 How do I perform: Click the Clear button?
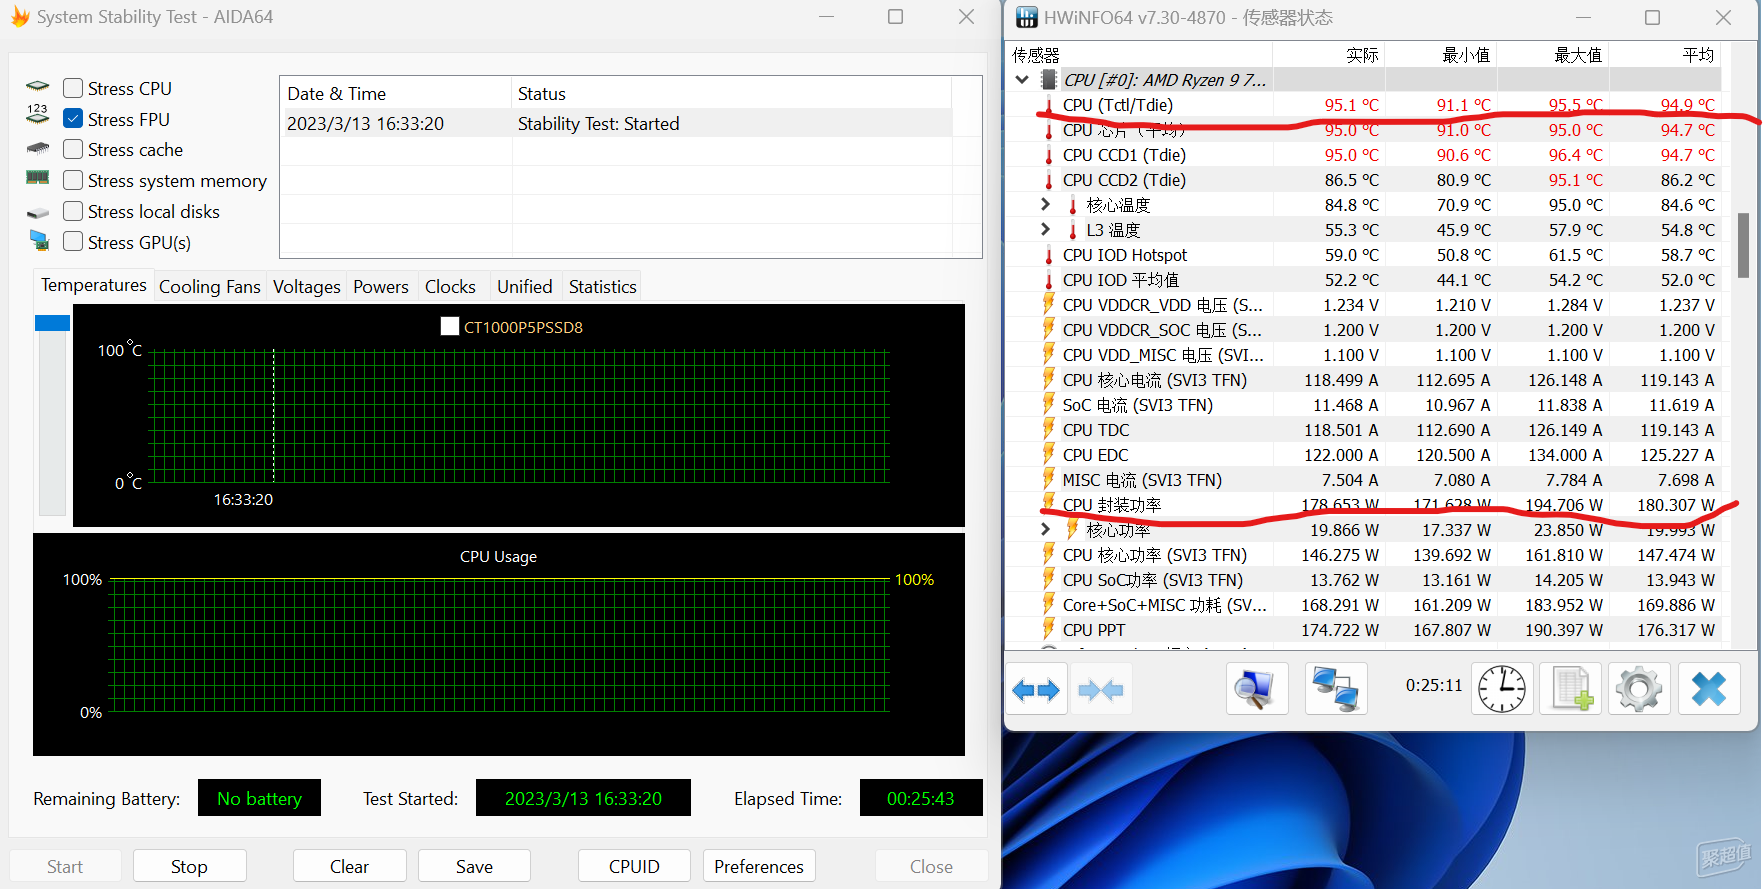pos(349,866)
